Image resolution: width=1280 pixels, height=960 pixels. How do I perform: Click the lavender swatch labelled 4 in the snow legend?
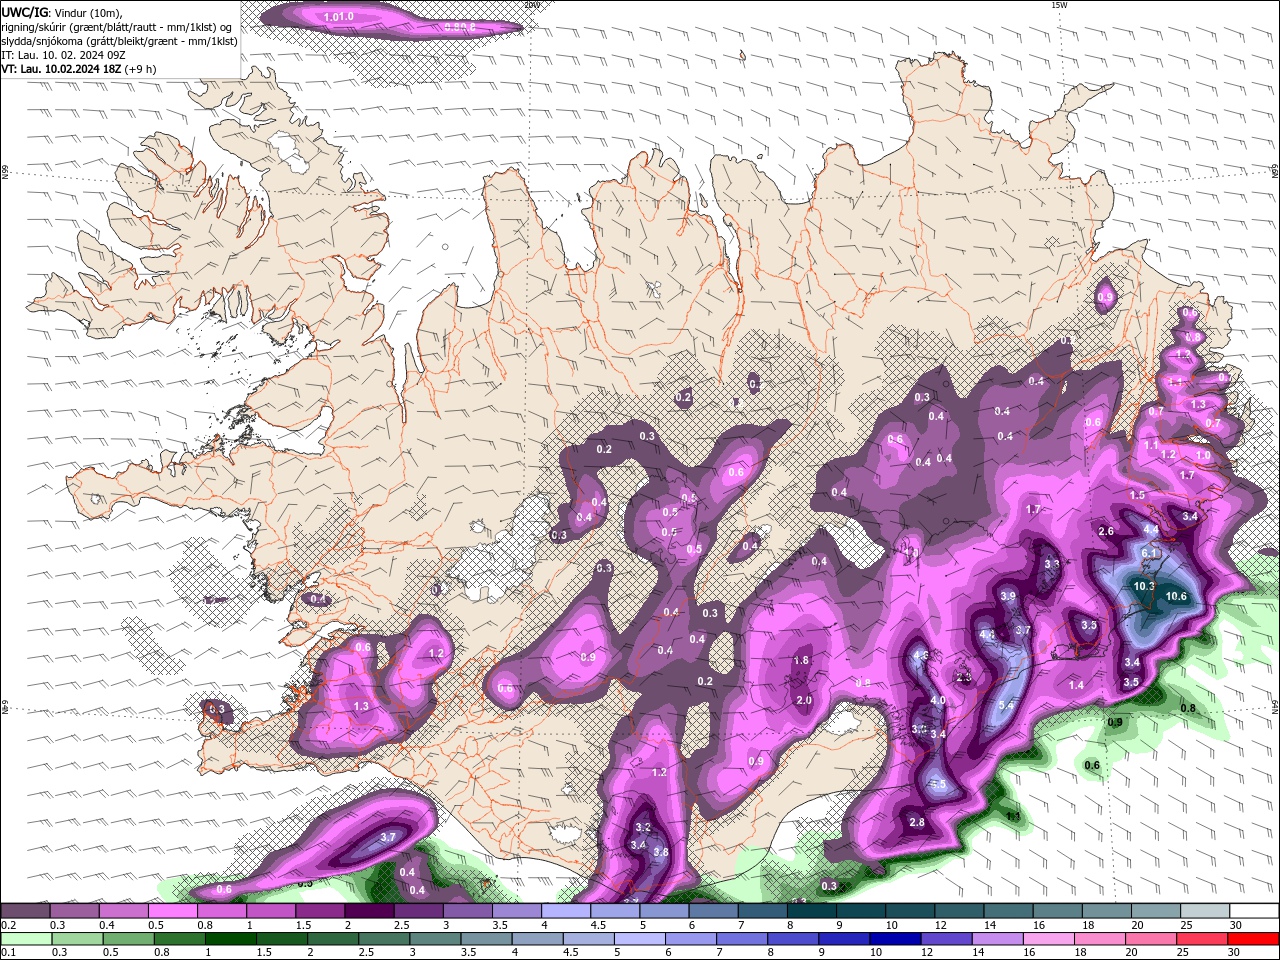click(x=565, y=910)
